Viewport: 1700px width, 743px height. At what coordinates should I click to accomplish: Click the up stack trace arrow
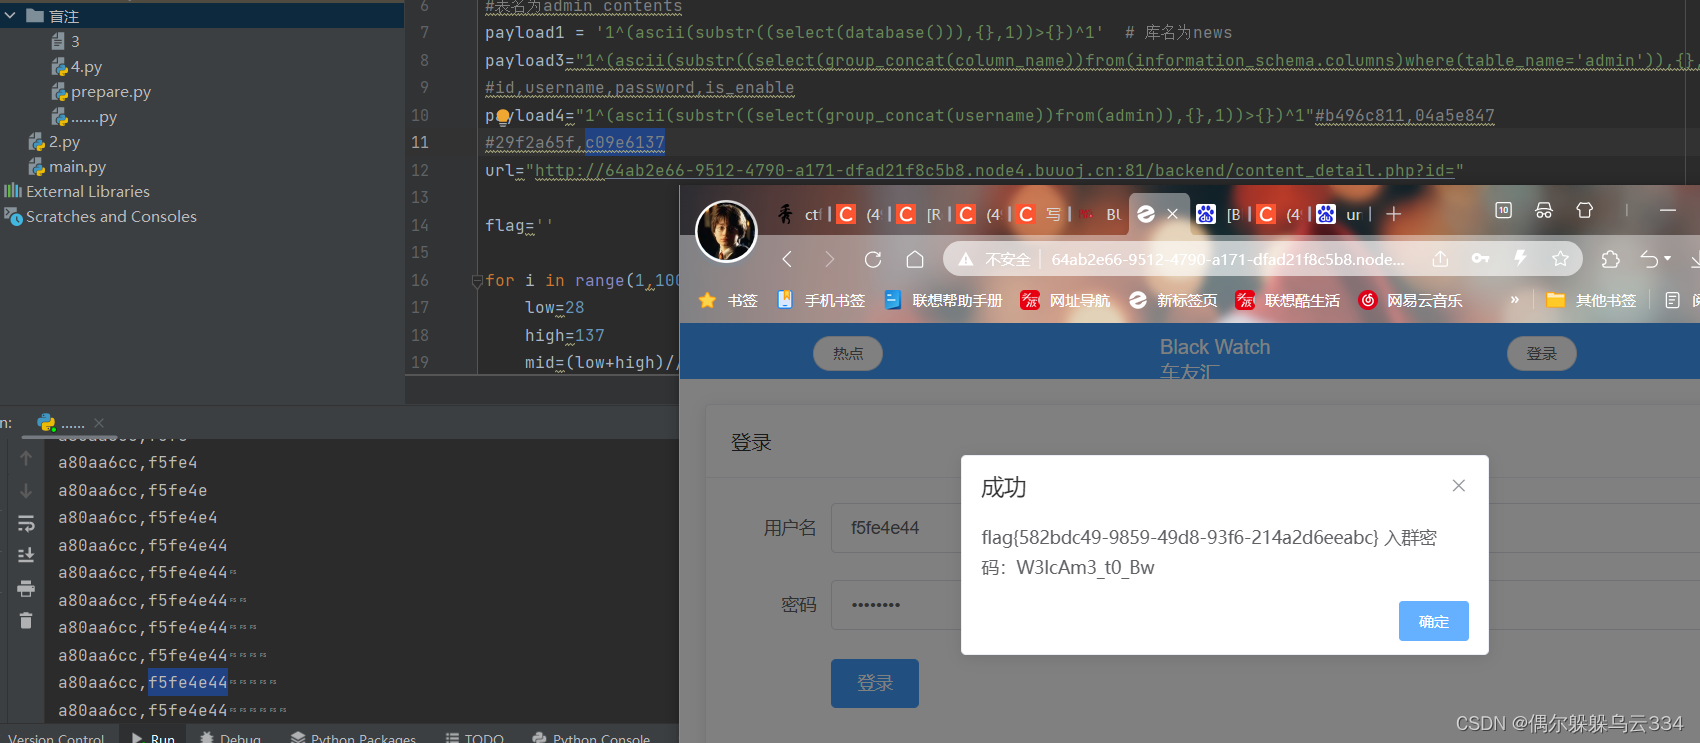[x=26, y=458]
